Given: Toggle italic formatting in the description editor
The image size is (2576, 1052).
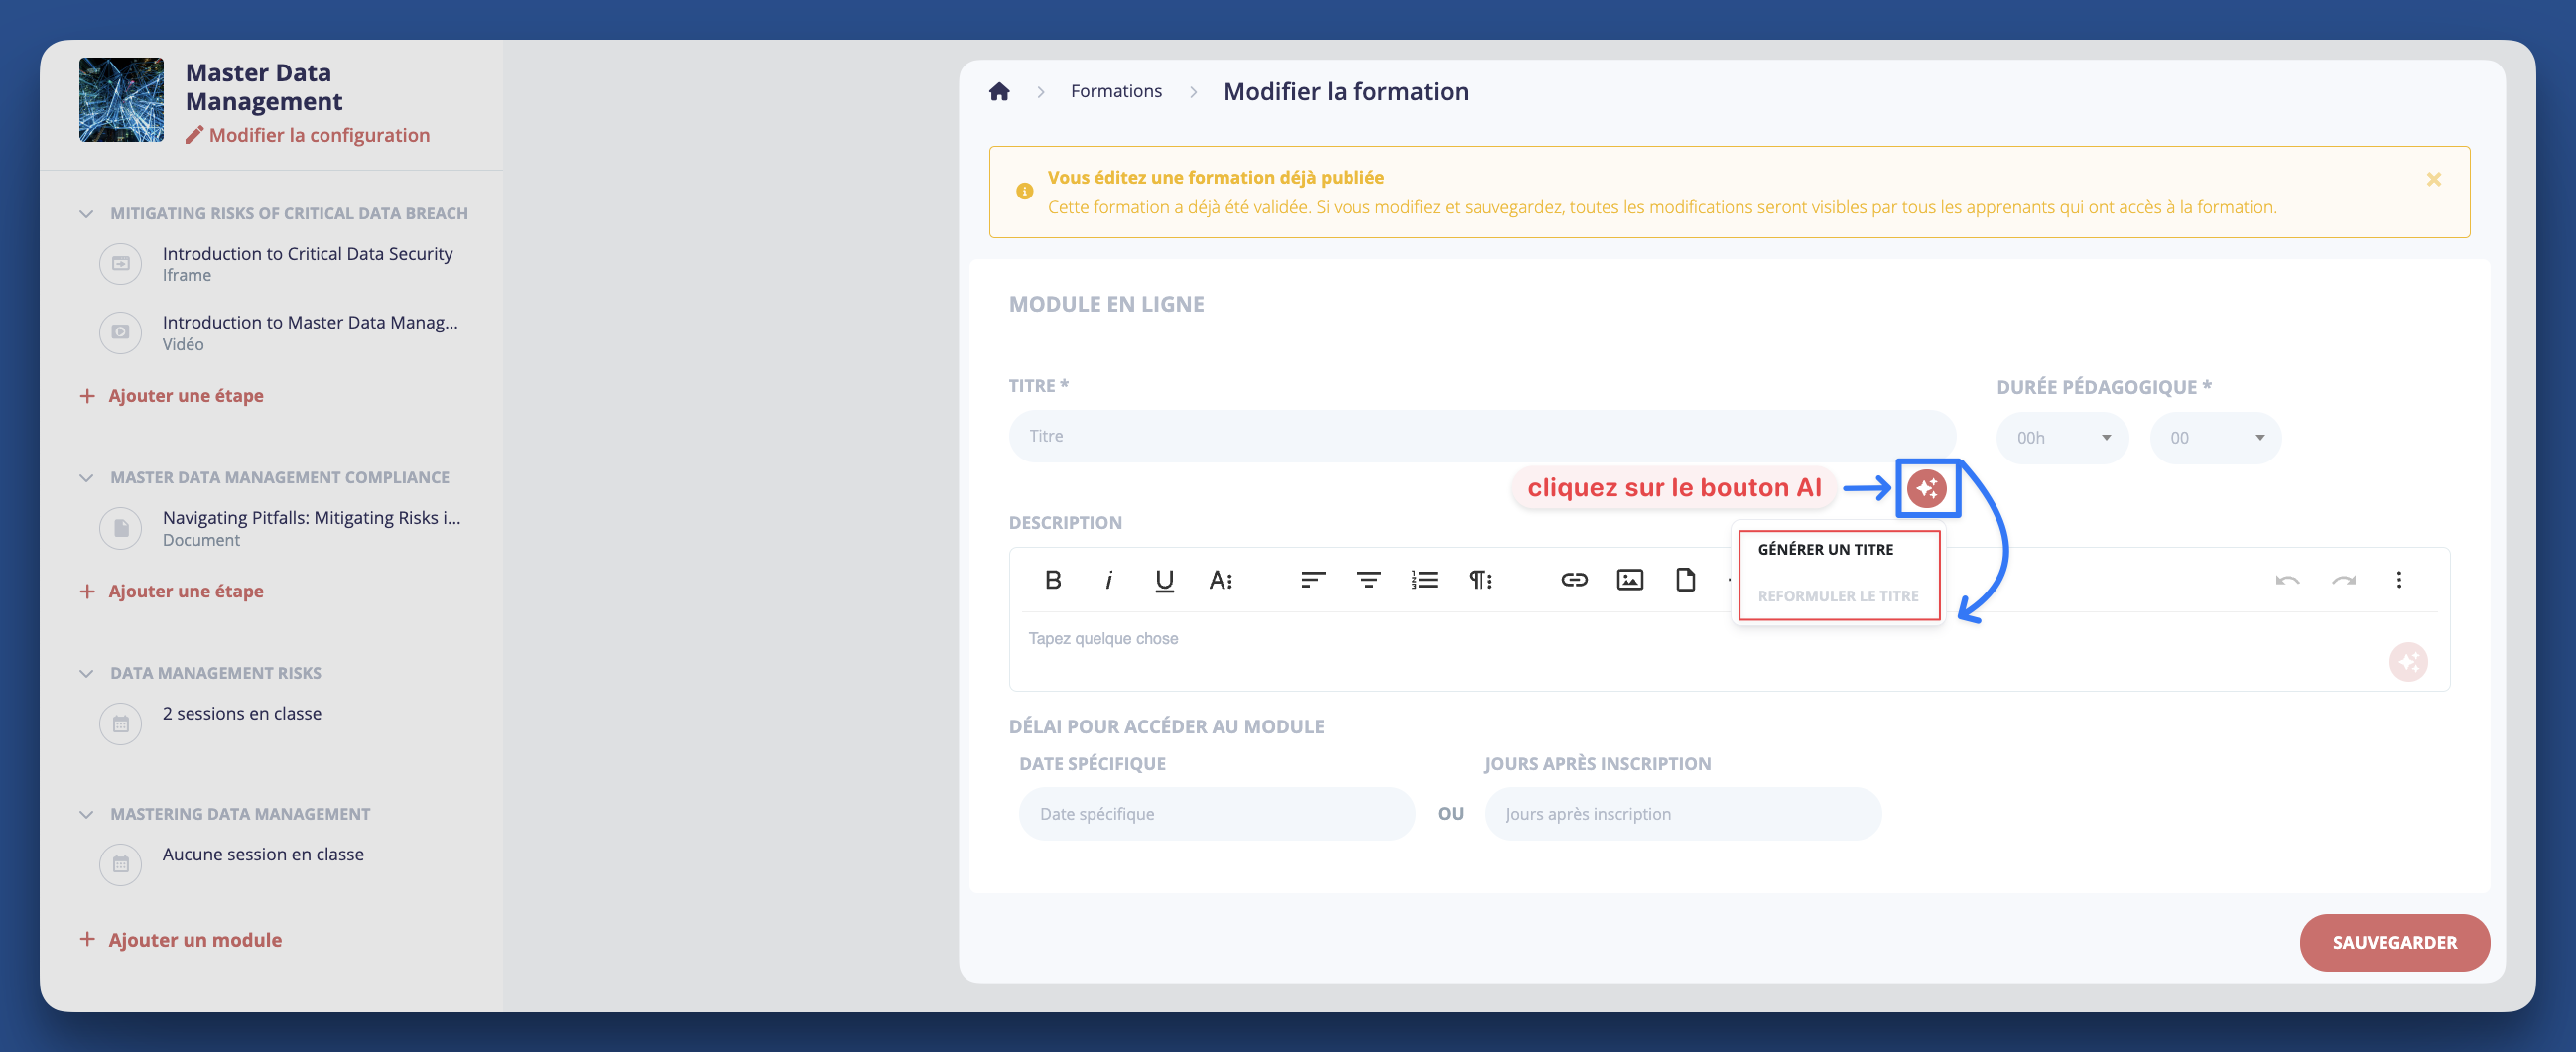Looking at the screenshot, I should 1108,579.
